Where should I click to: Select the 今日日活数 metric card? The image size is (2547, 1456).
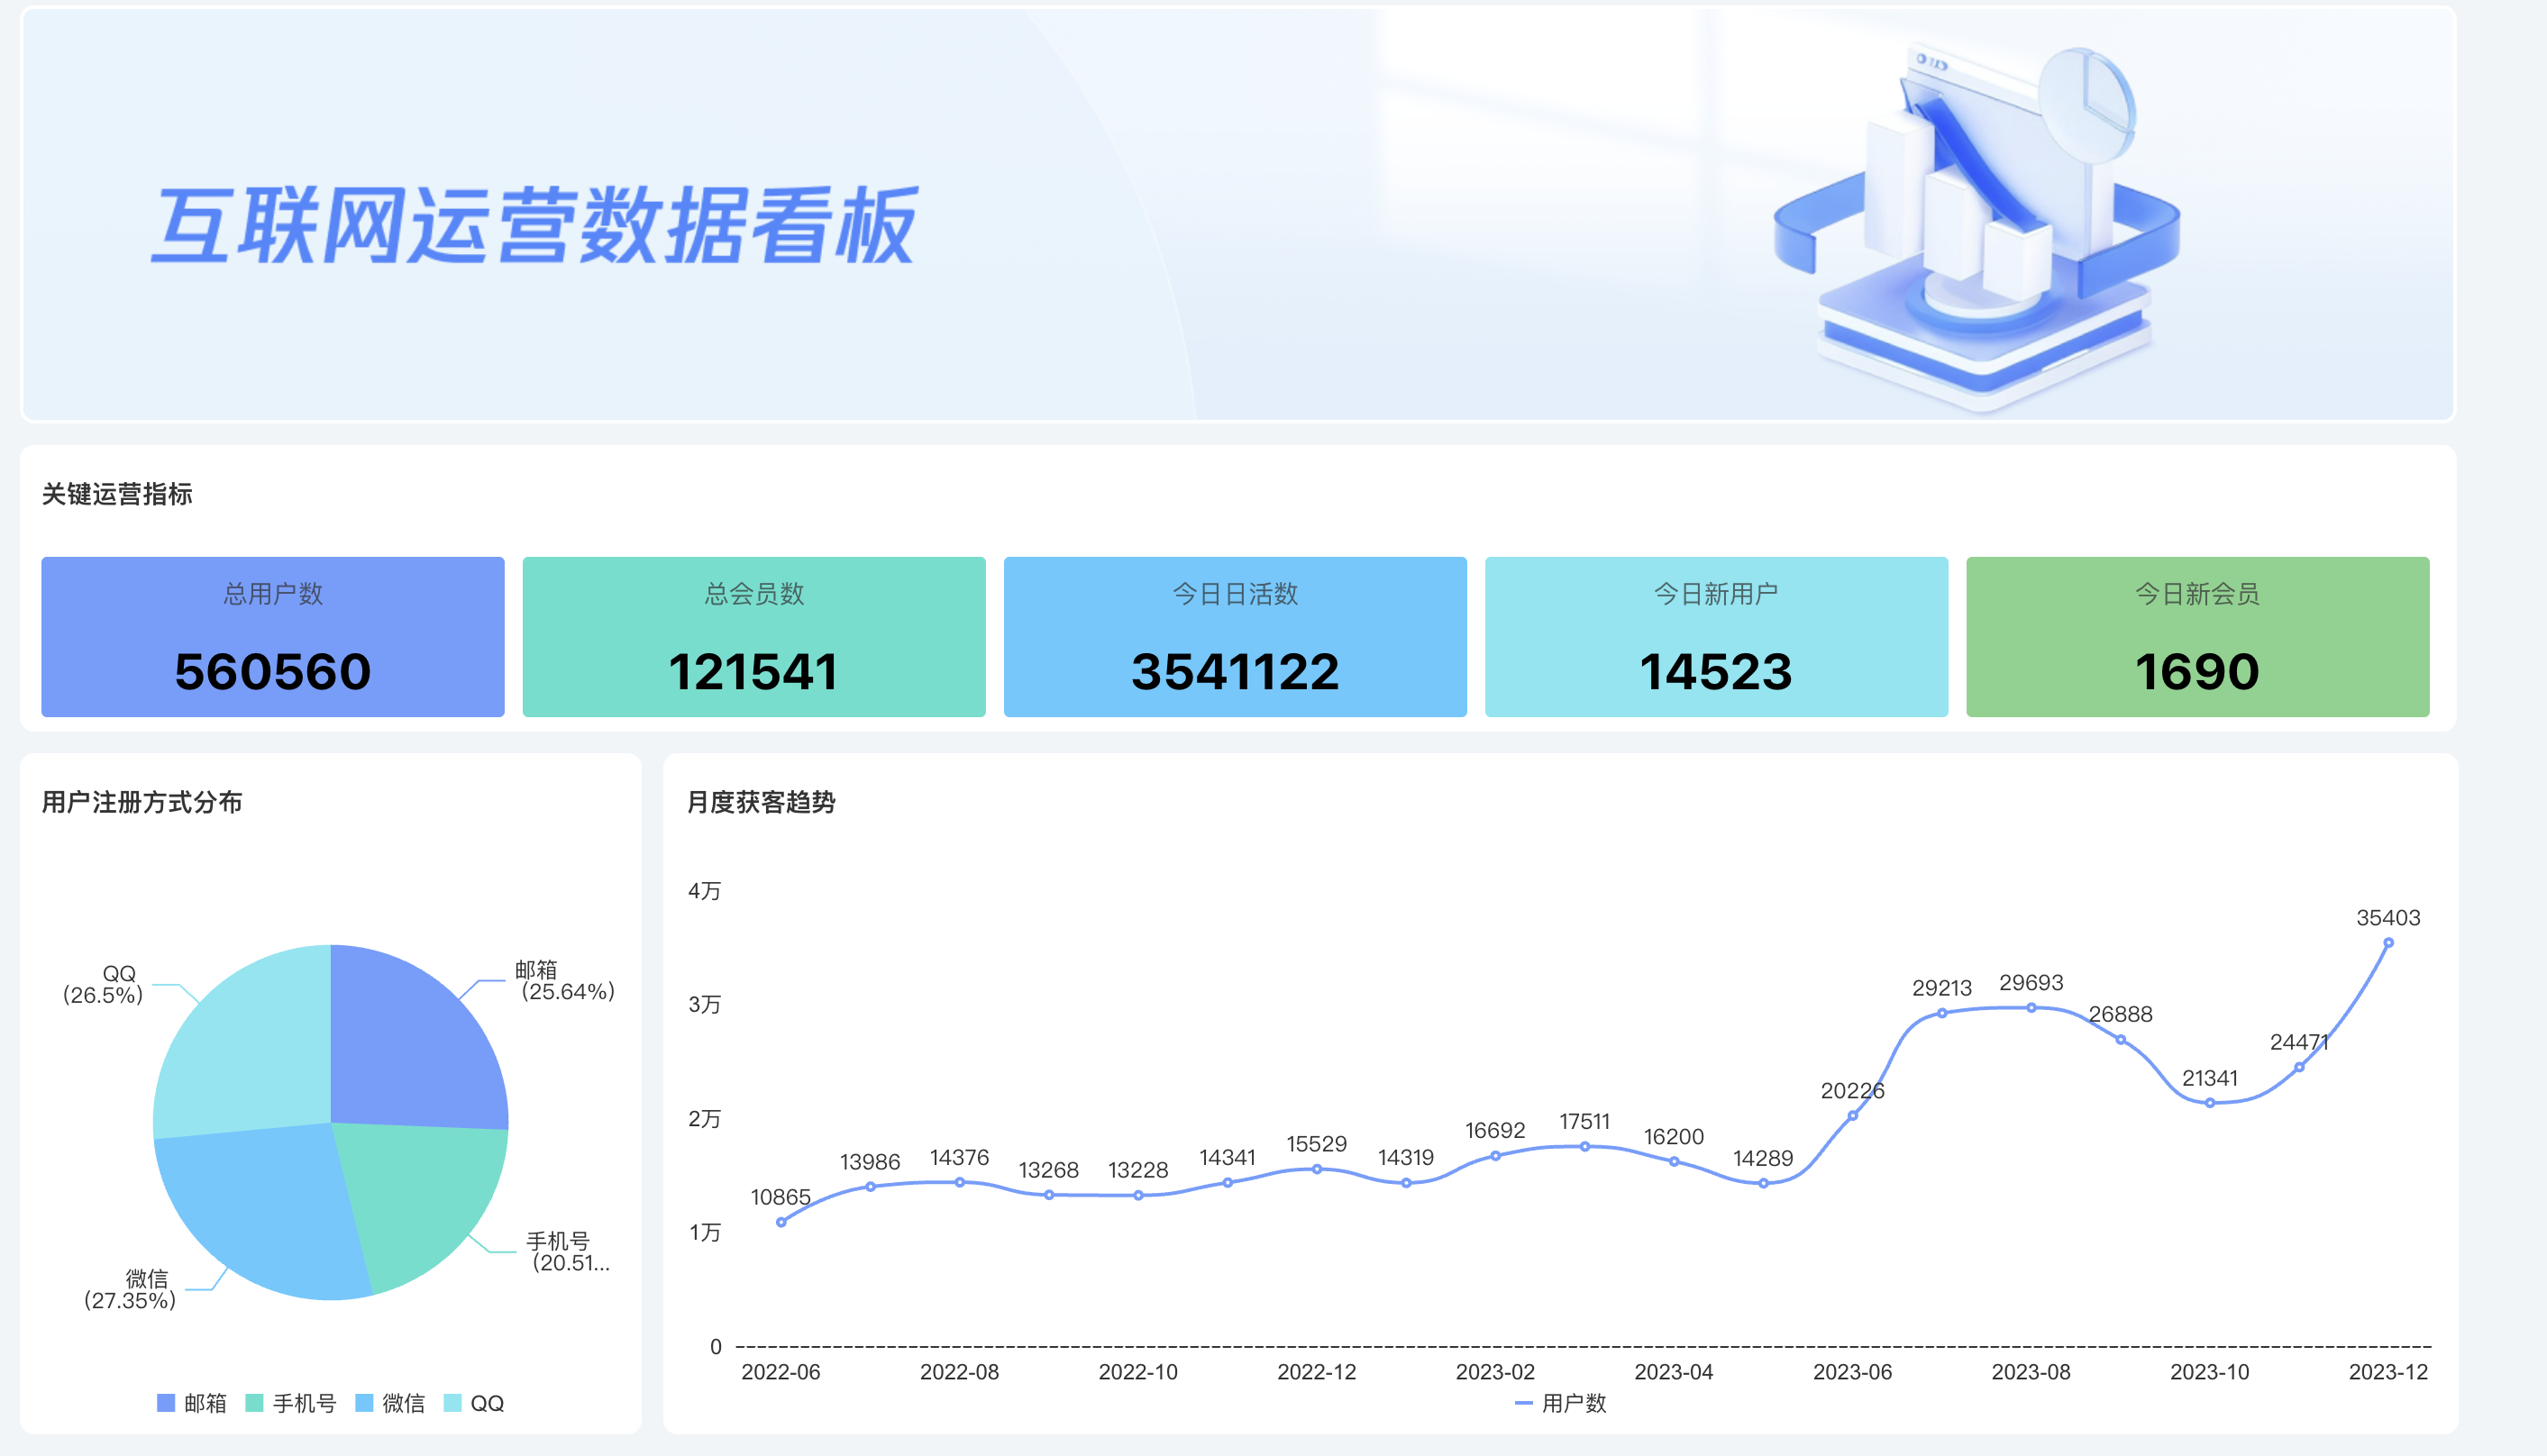[x=1235, y=637]
